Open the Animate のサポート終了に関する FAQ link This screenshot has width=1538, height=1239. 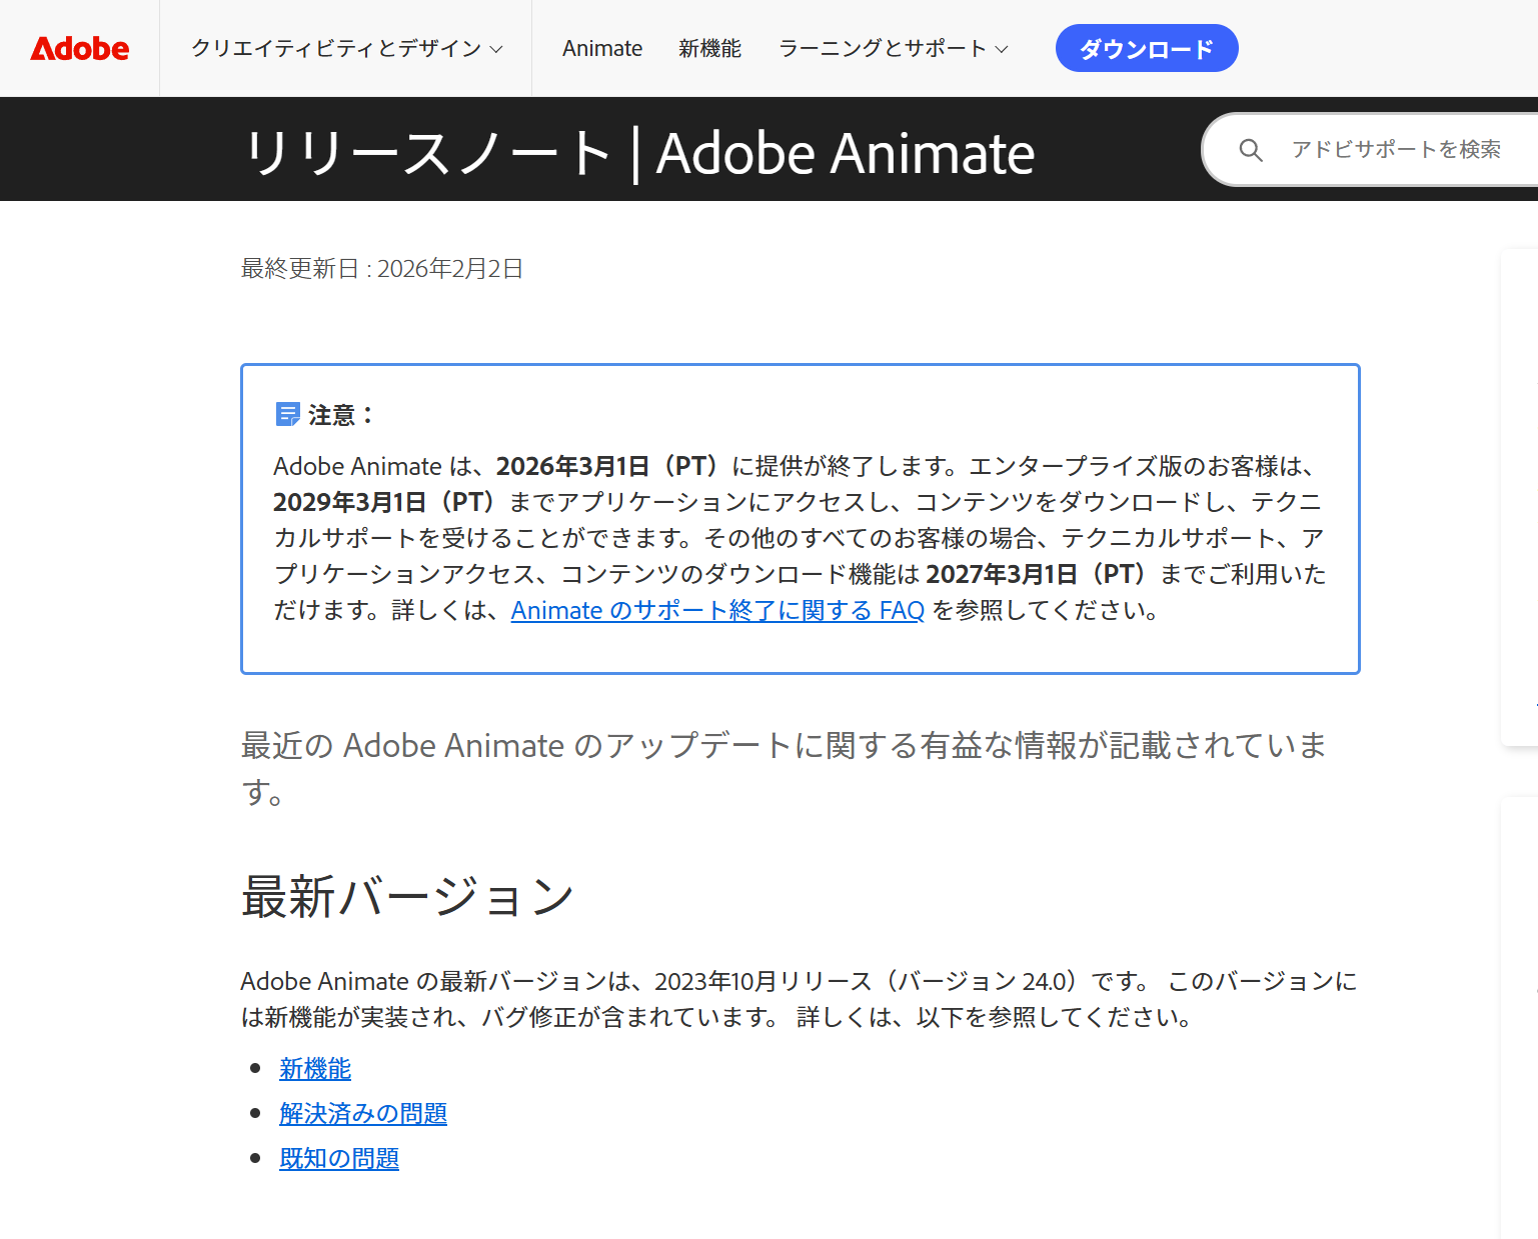[x=717, y=610]
